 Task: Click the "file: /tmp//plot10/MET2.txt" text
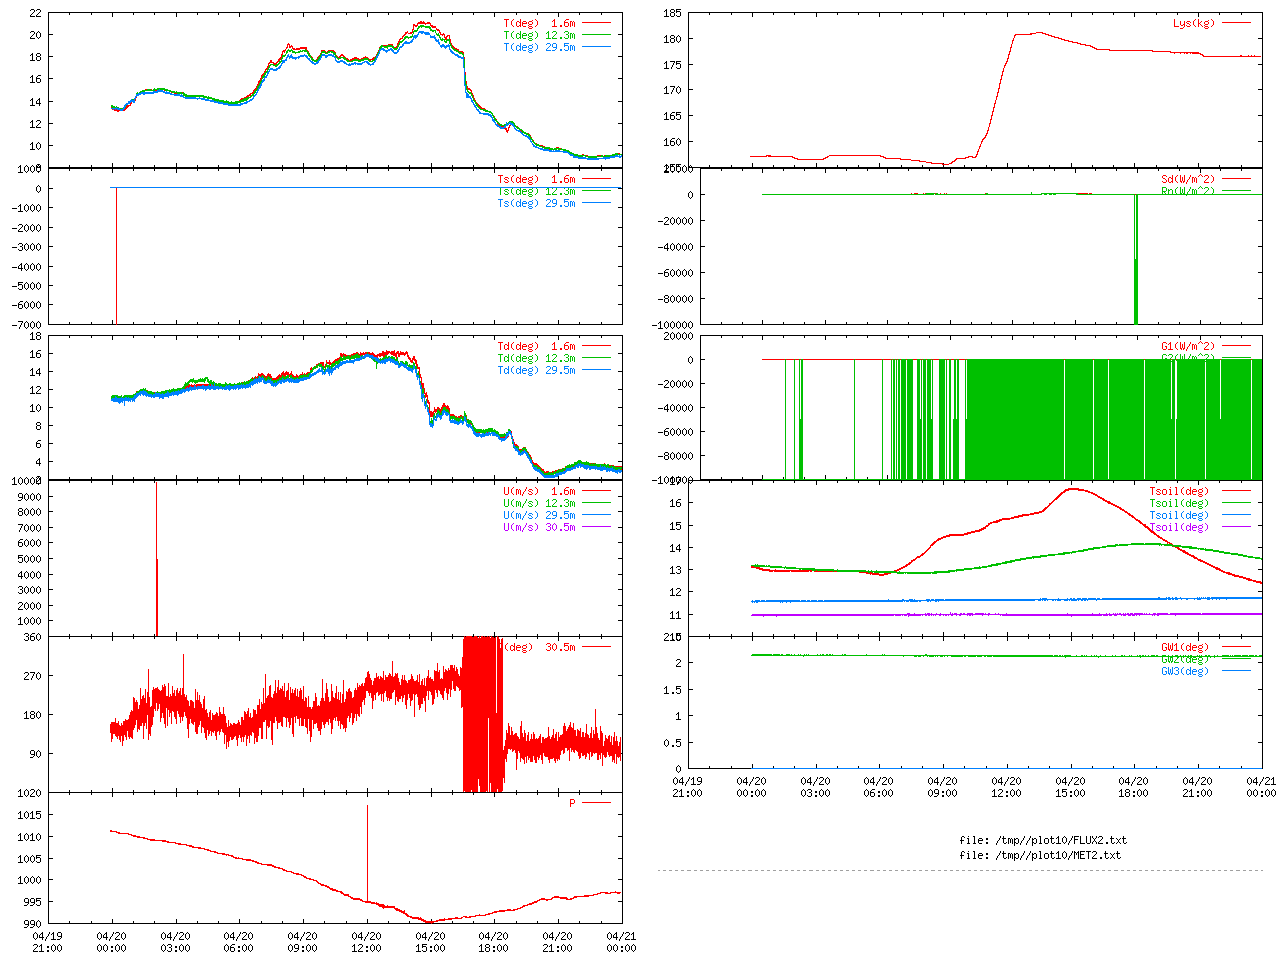pyautogui.click(x=1040, y=855)
